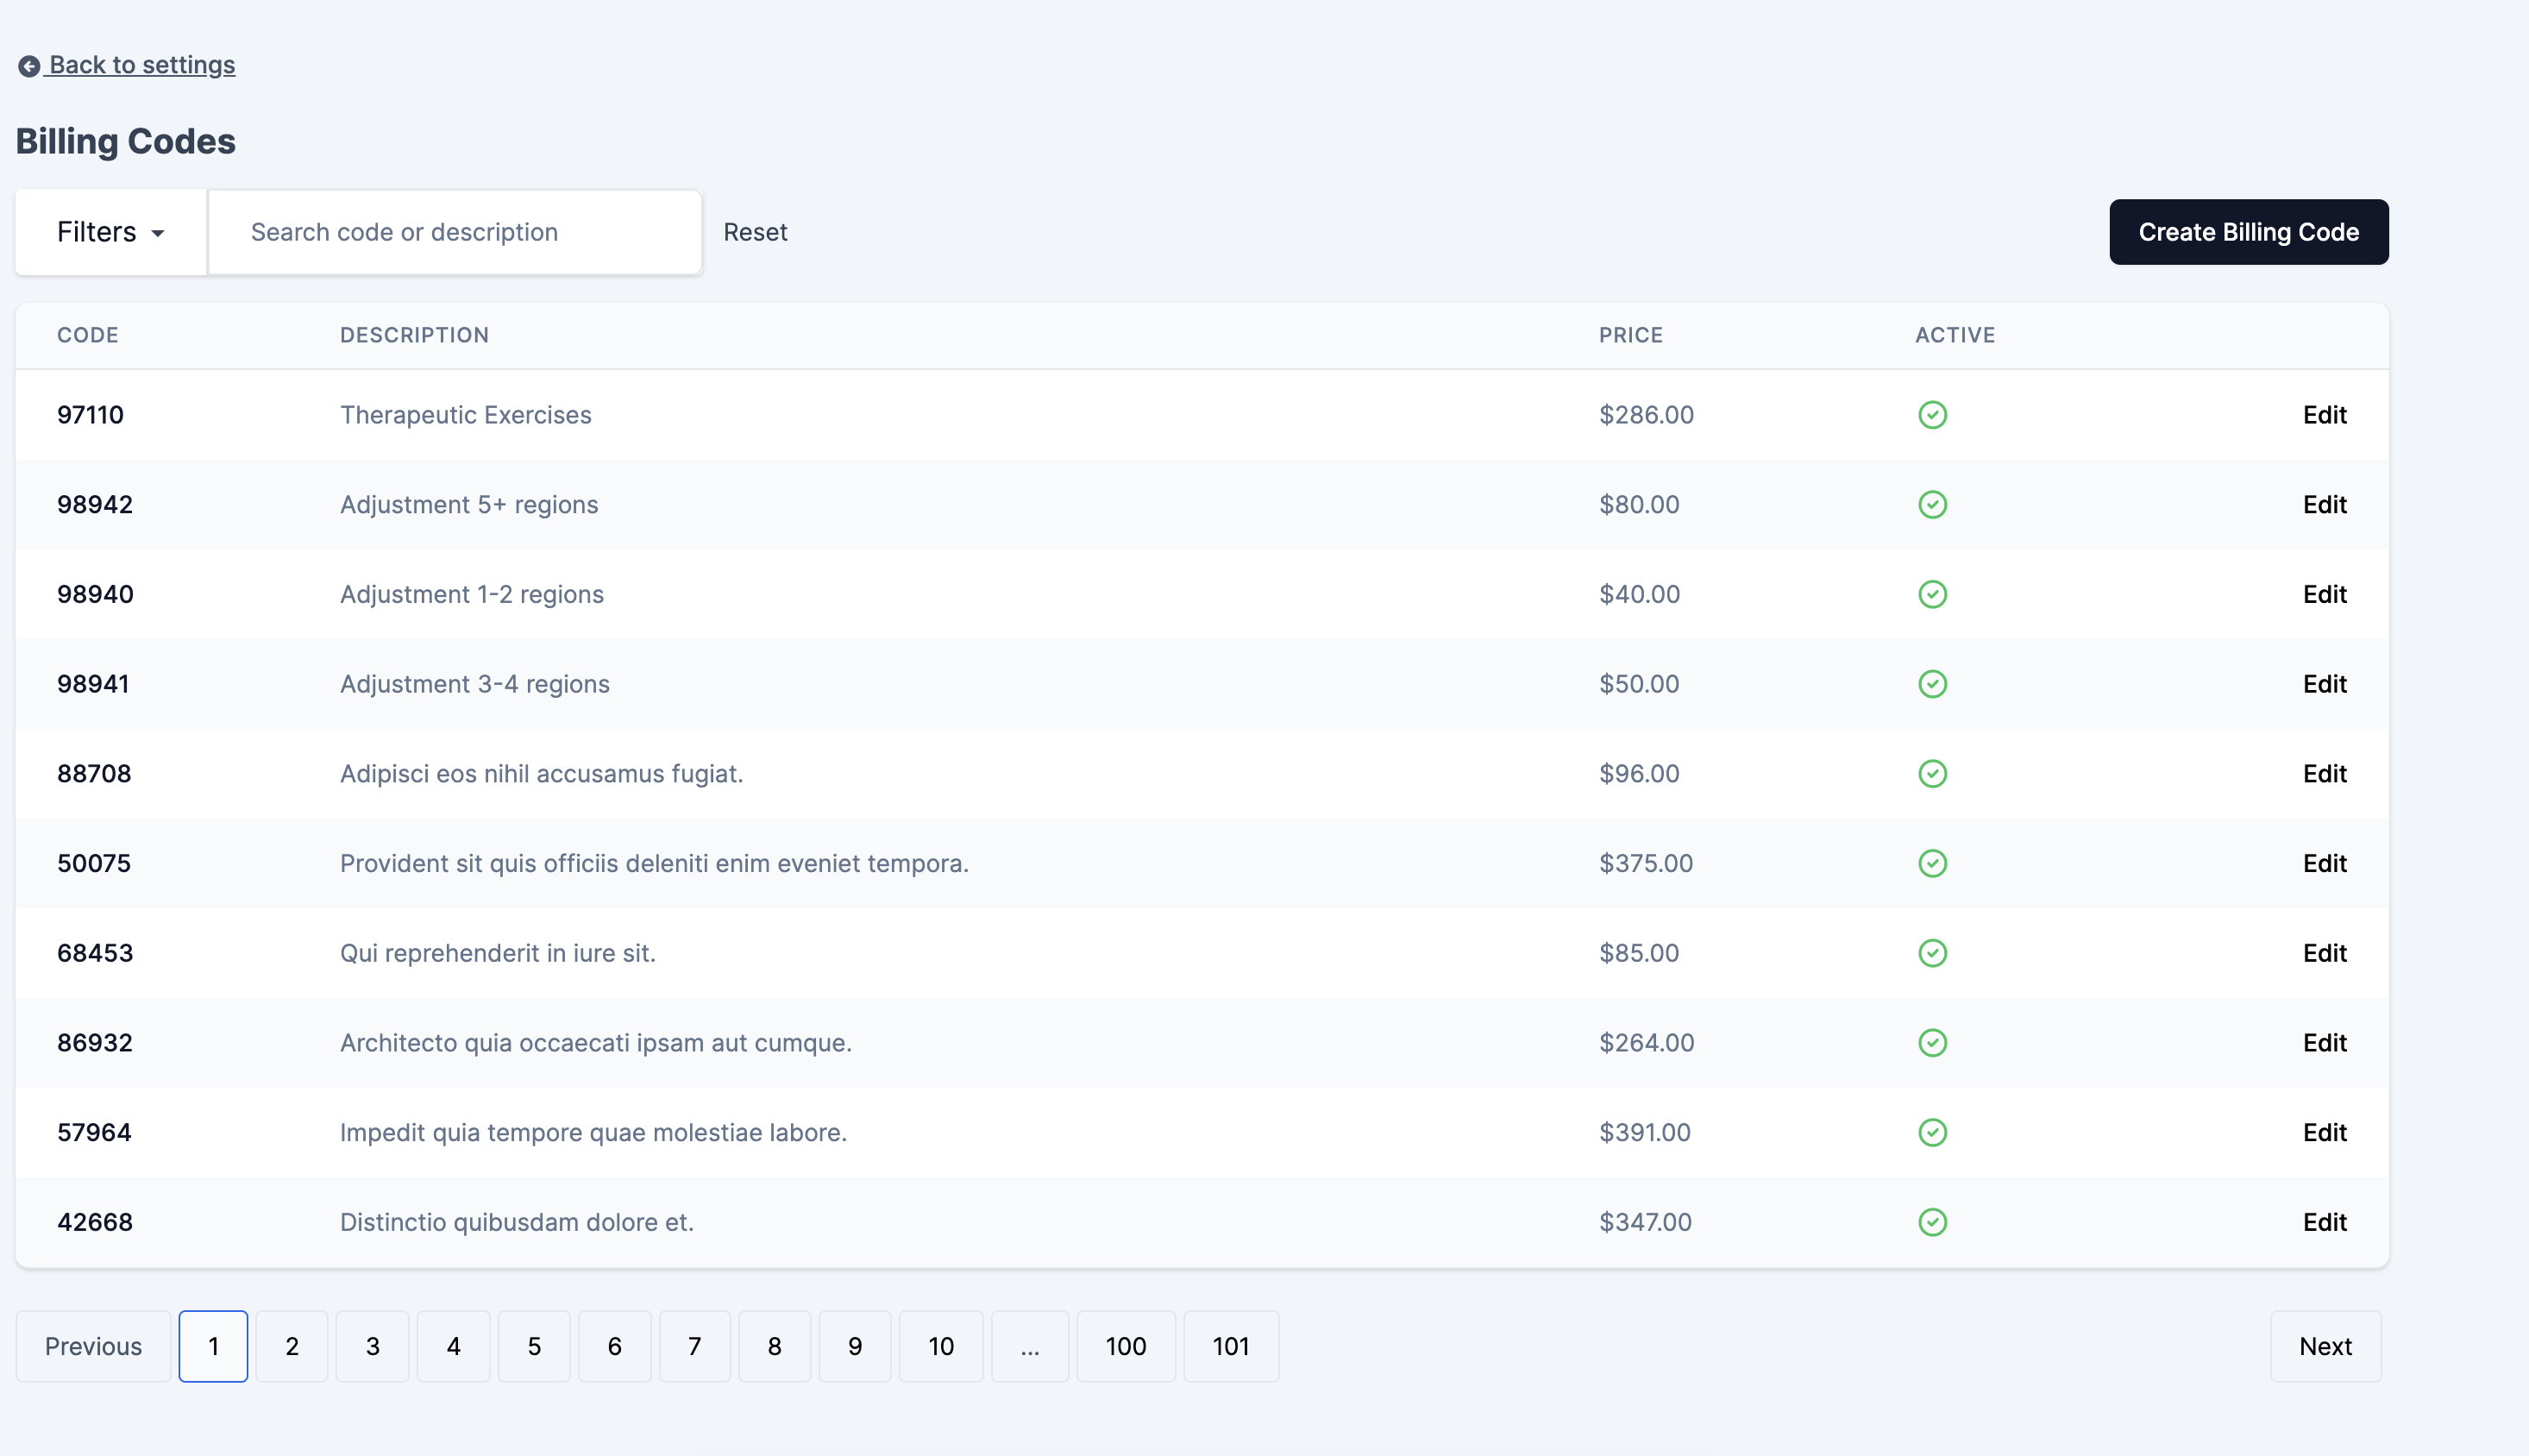Click Reset to clear filters

click(755, 232)
